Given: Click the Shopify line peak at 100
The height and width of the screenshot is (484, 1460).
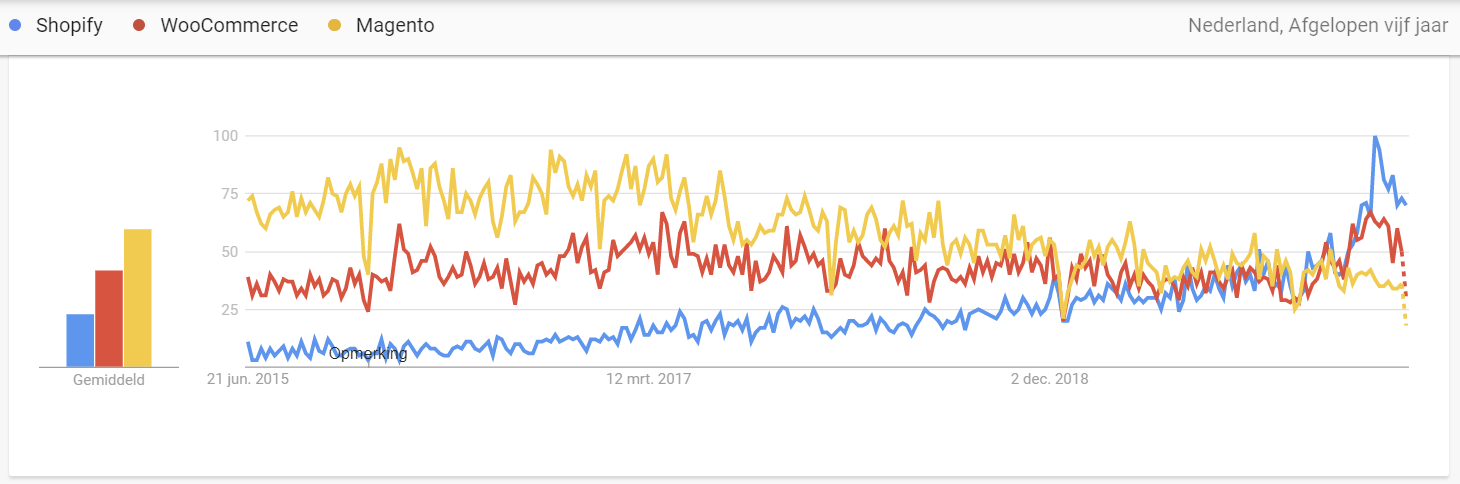Looking at the screenshot, I should tap(1375, 137).
